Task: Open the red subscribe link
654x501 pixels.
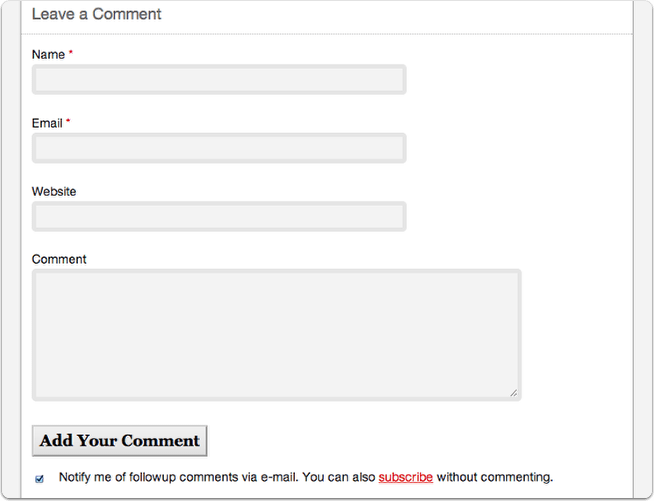Action: click(405, 477)
